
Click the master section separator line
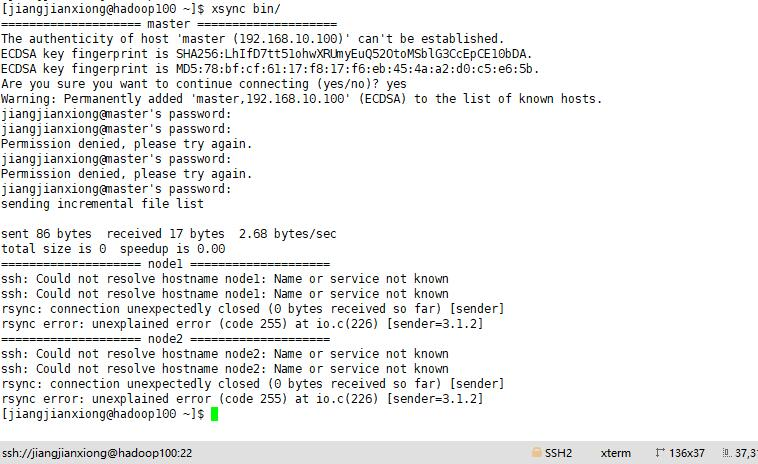coord(169,24)
